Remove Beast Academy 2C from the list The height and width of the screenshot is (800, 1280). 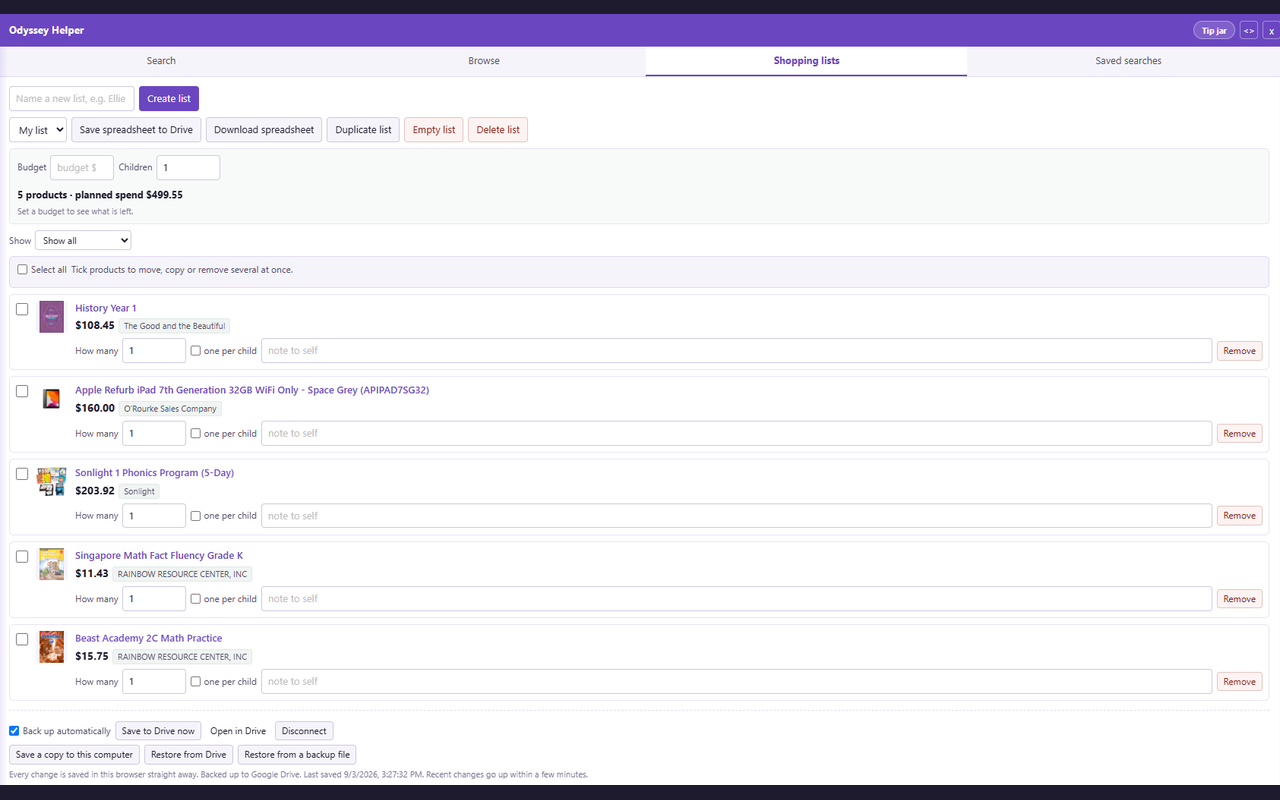coord(1239,682)
